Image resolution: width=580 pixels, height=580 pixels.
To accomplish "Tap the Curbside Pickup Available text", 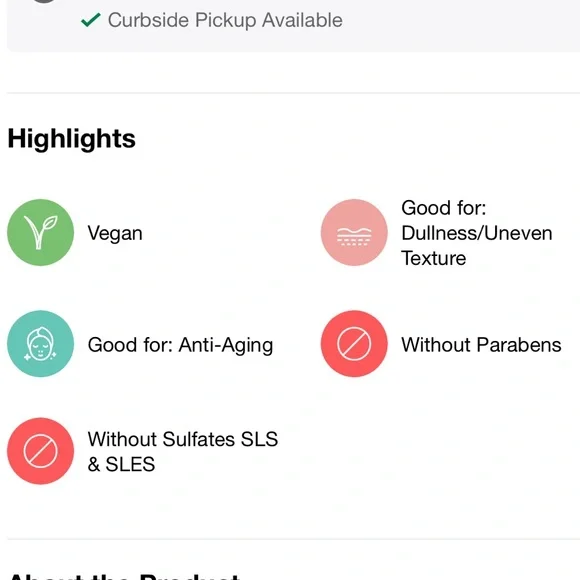I will 225,20.
